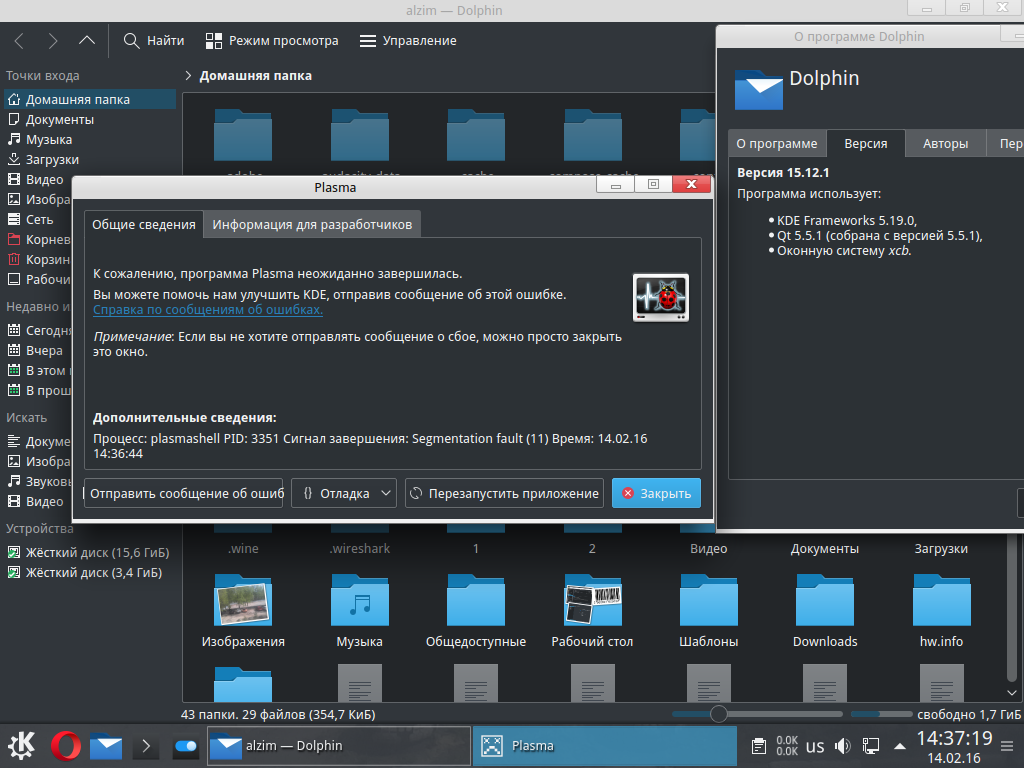The image size is (1024, 768).
Task: Select Версия tab in About Dolphin
Action: 866,144
